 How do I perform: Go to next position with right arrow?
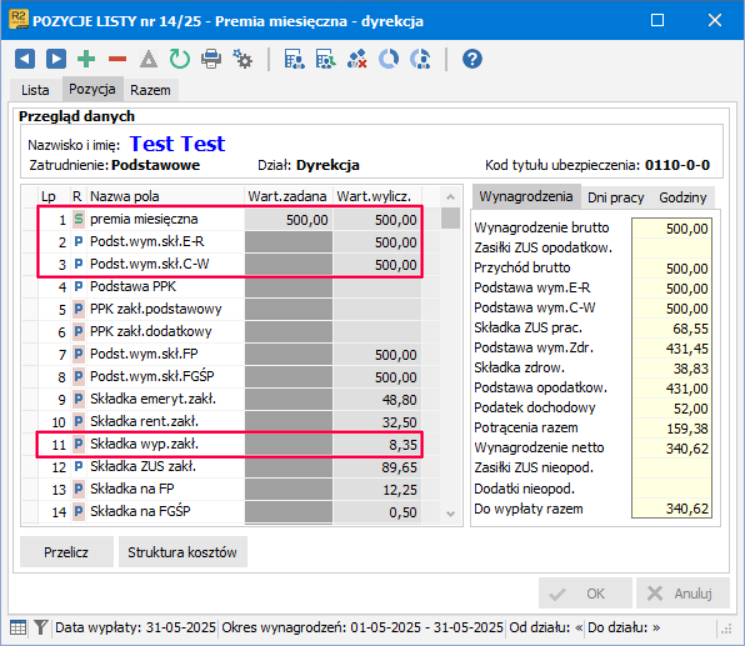[56, 59]
